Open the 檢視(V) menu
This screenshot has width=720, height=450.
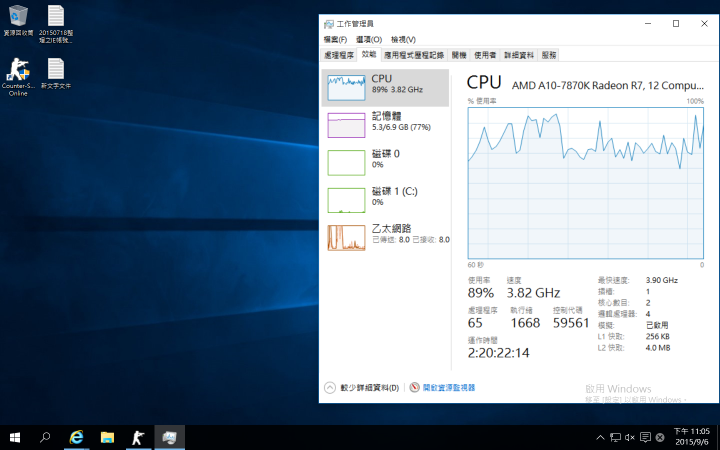[403, 39]
